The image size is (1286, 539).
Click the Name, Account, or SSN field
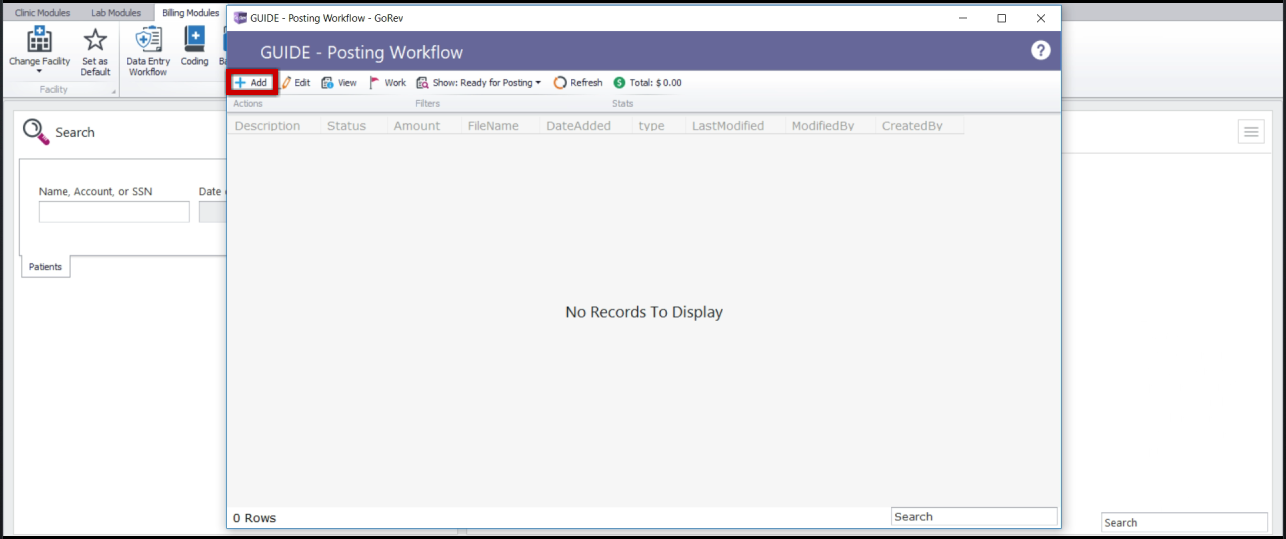pos(114,212)
